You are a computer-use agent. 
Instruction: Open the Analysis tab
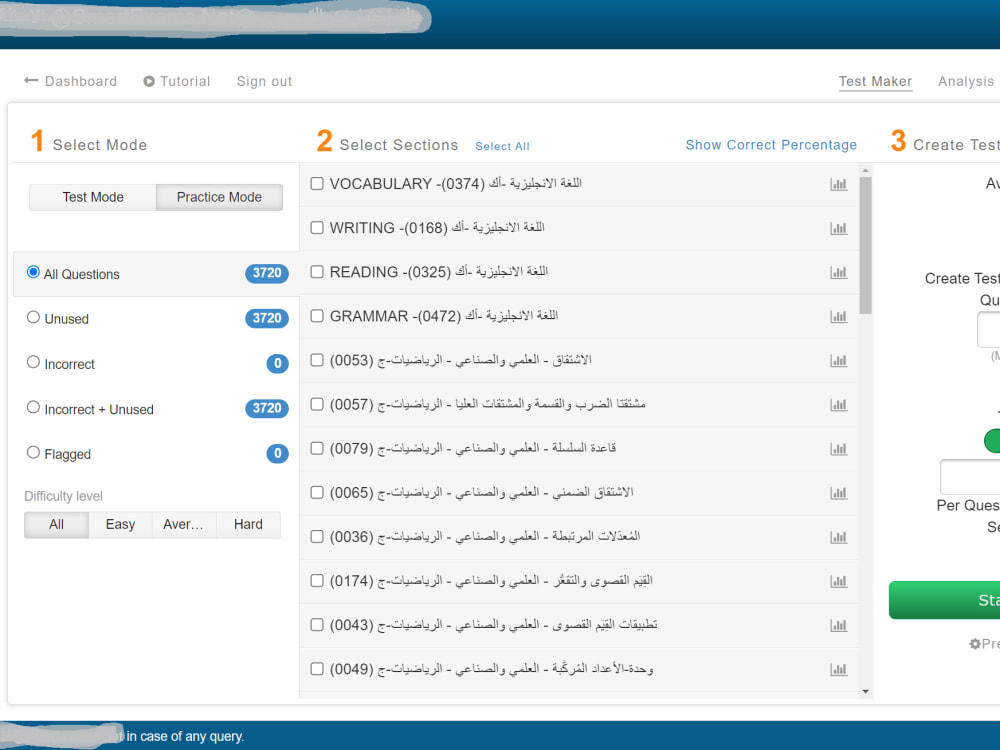click(x=966, y=81)
